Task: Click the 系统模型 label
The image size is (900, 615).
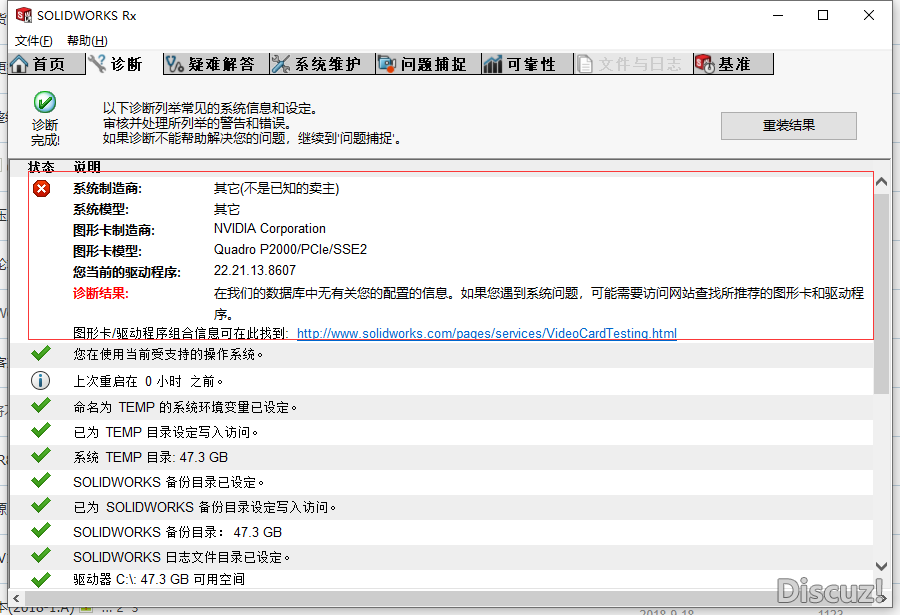Action: coord(101,210)
